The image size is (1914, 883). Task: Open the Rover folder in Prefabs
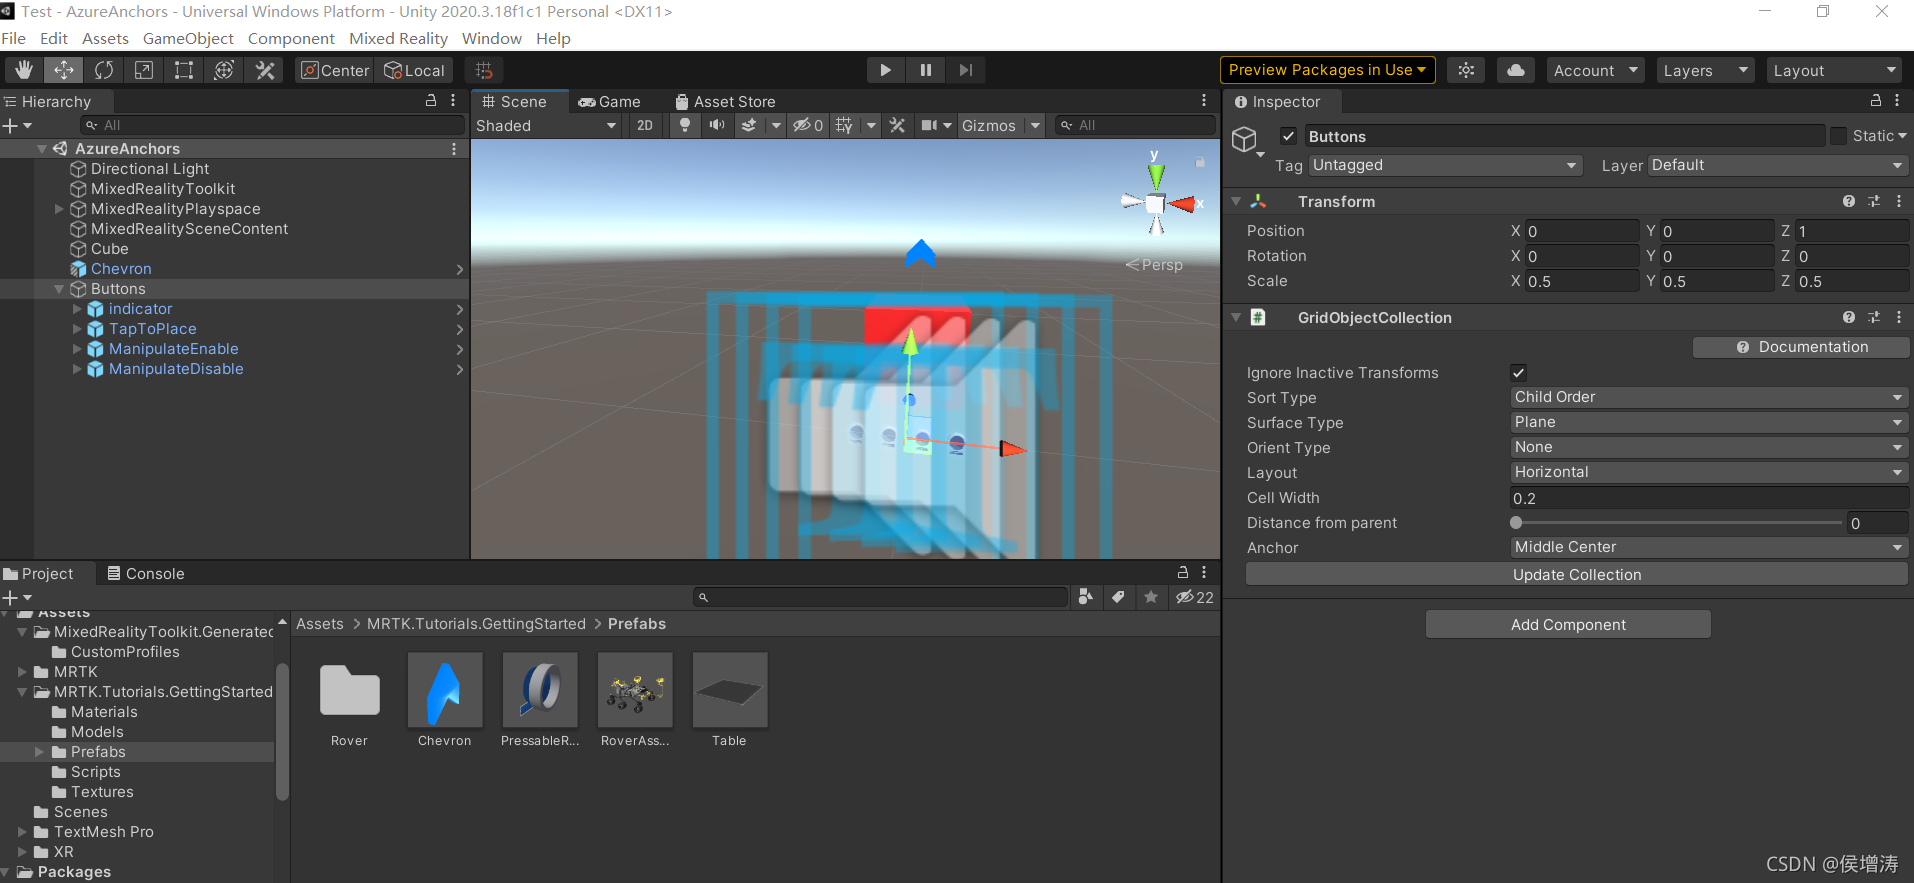tap(350, 690)
